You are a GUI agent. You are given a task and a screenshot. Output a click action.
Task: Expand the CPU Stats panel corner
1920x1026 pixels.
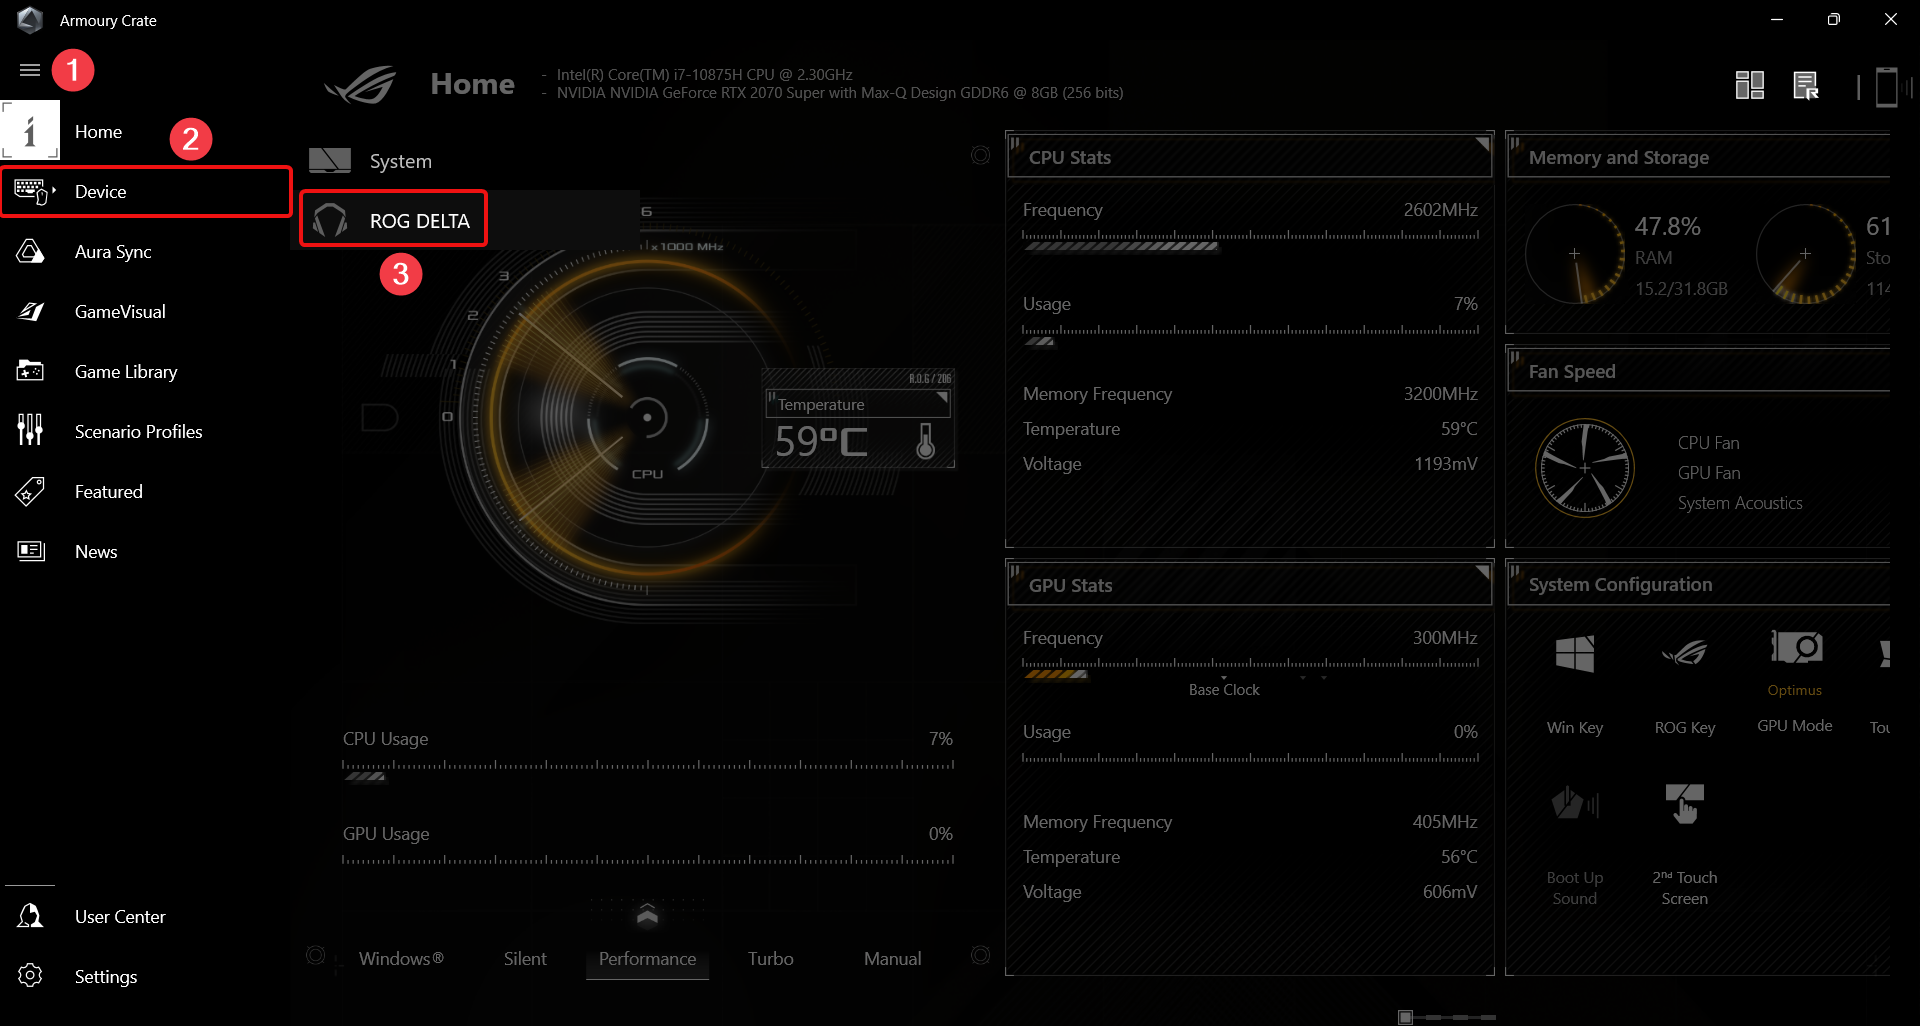pos(1482,143)
